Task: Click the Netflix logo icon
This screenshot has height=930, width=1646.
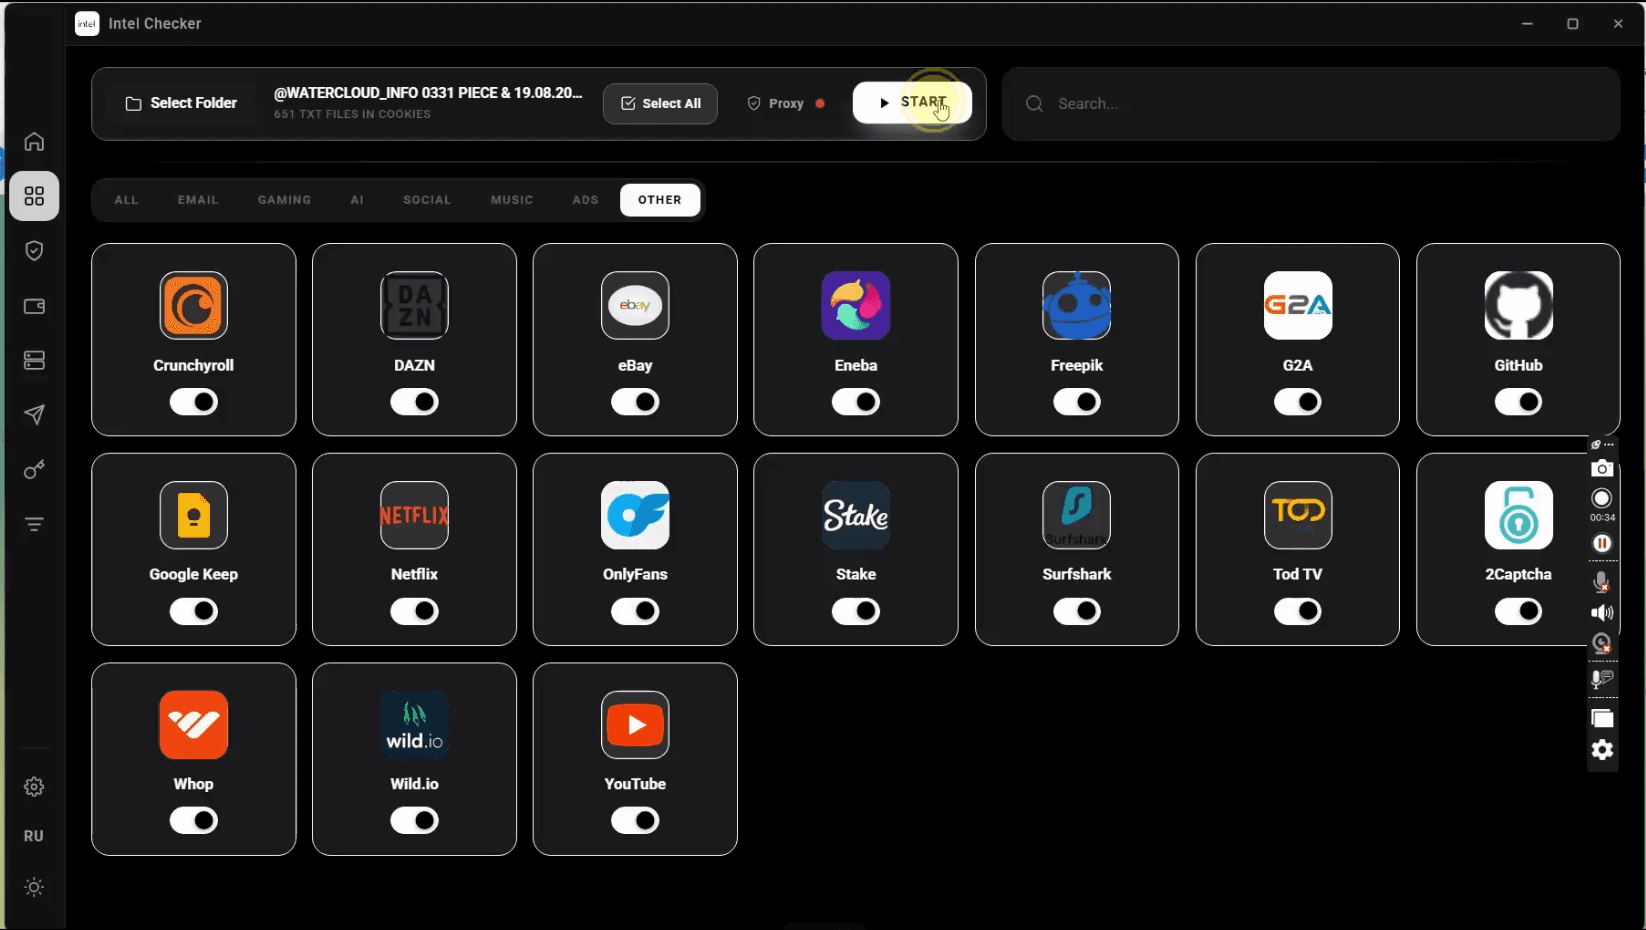Action: (414, 515)
